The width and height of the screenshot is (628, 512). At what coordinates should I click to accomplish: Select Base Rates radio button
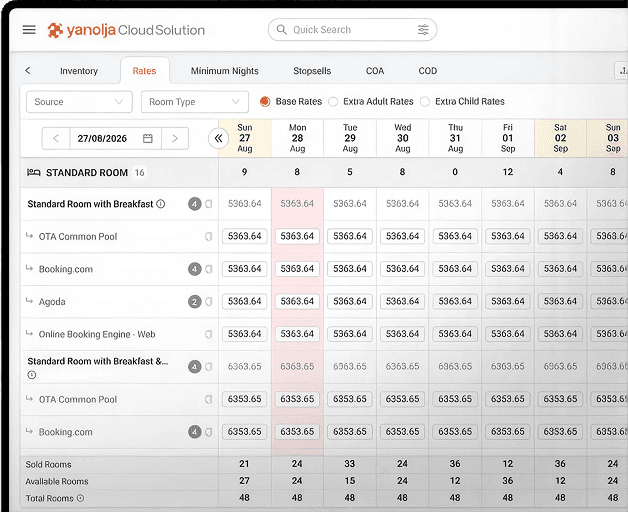(x=265, y=102)
